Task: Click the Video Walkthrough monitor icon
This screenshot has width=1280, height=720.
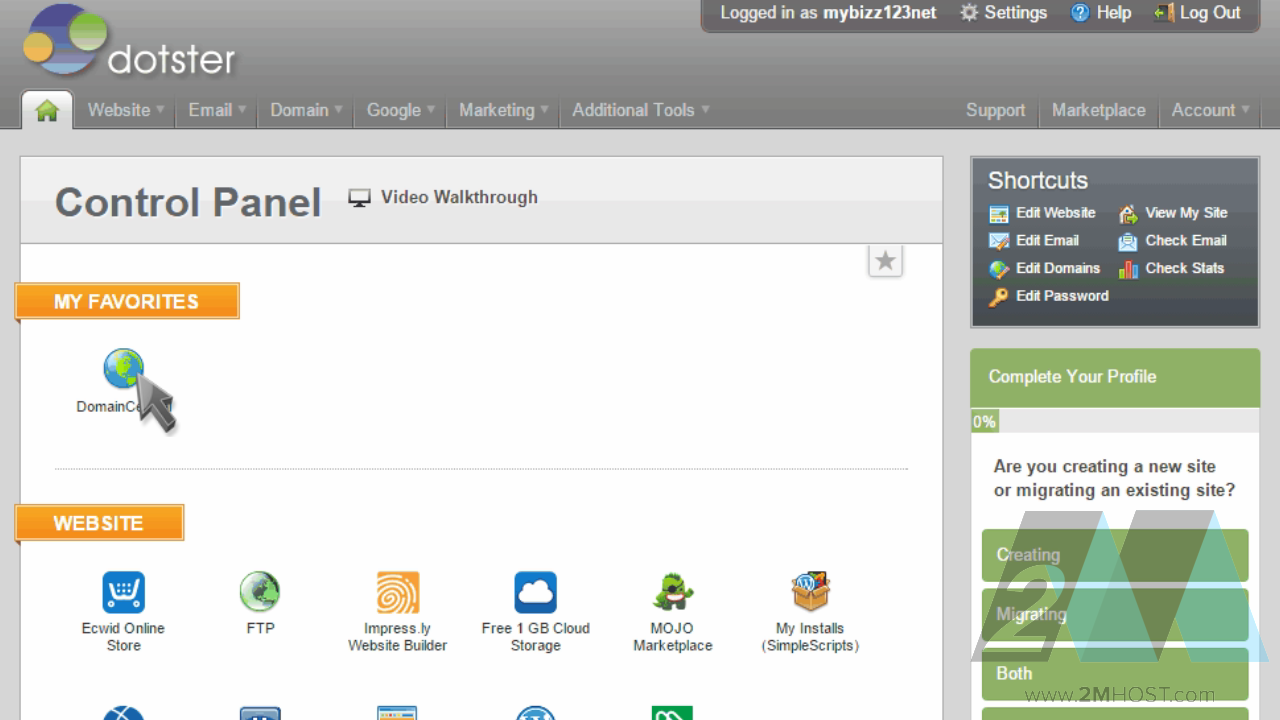Action: click(x=359, y=198)
